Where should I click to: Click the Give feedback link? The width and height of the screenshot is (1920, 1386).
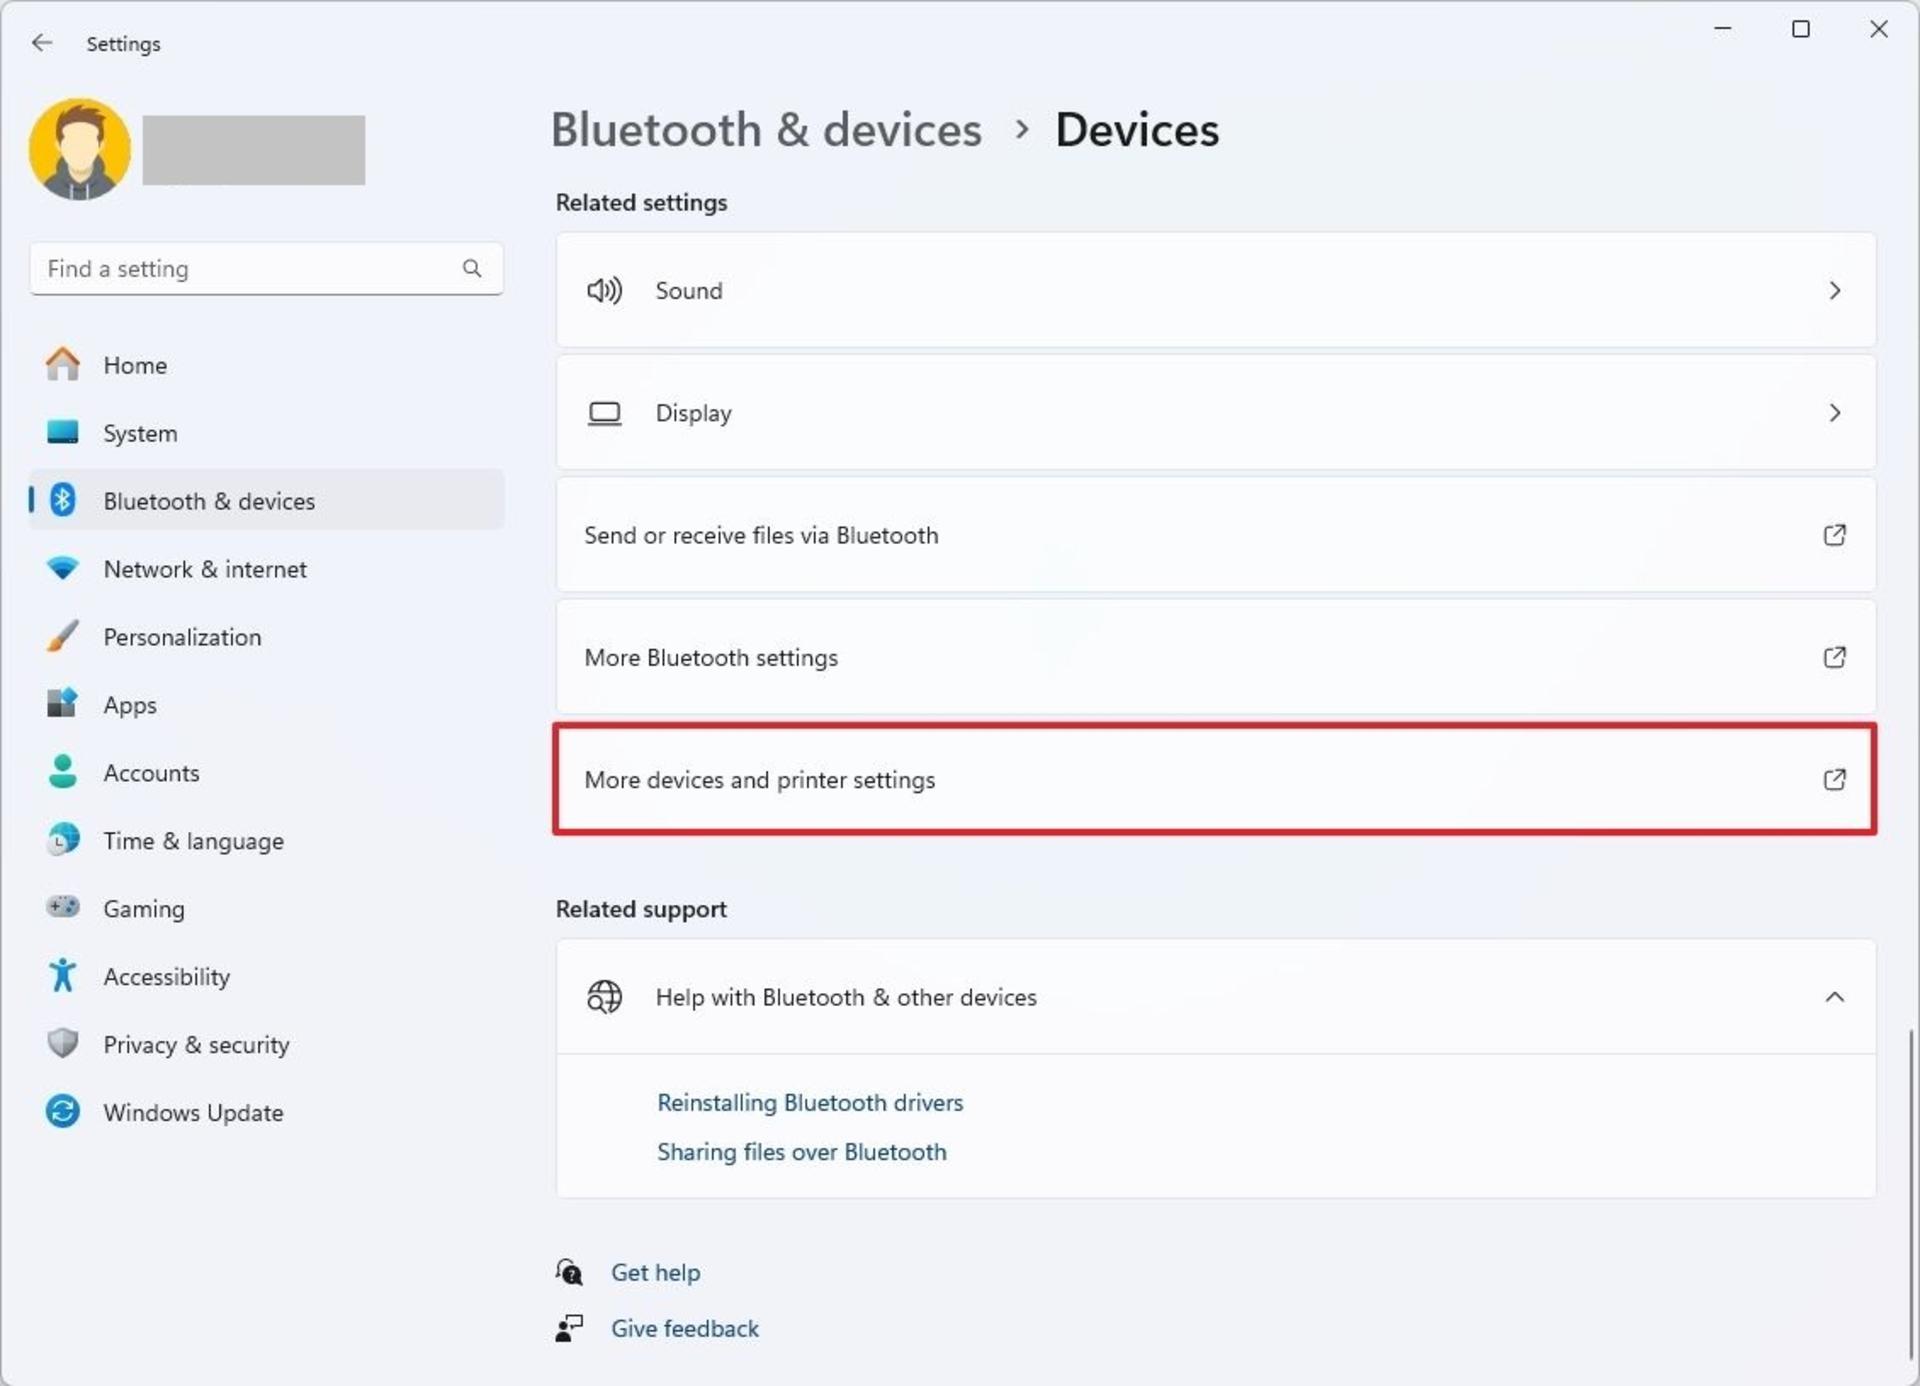click(685, 1328)
